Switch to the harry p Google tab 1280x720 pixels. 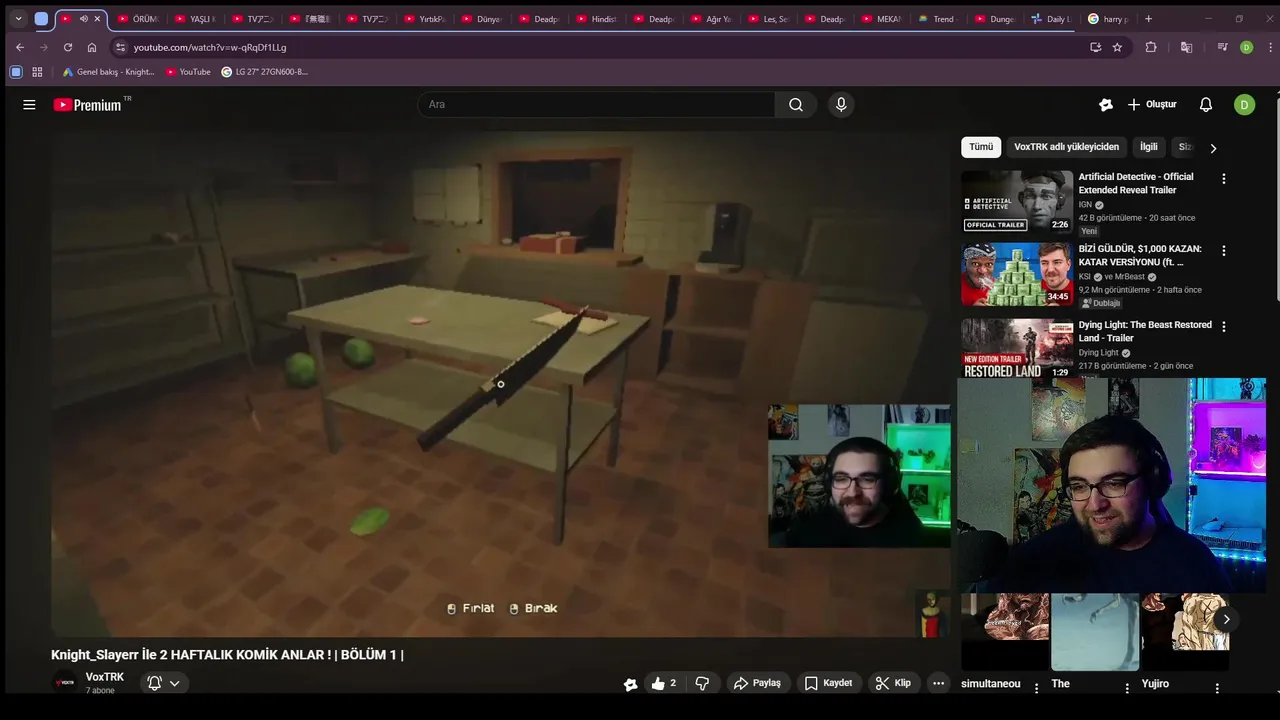(1110, 19)
